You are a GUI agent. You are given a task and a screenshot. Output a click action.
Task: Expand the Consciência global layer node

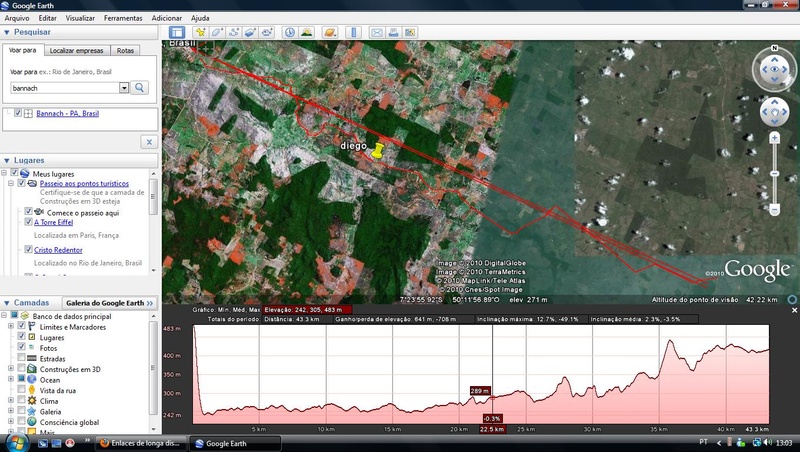(x=11, y=421)
